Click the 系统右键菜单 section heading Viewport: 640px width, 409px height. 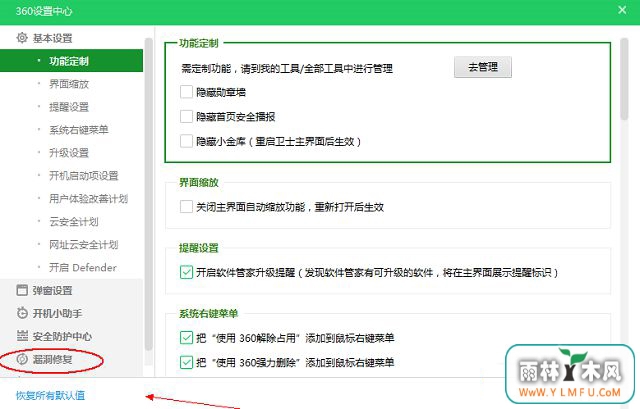[x=209, y=313]
